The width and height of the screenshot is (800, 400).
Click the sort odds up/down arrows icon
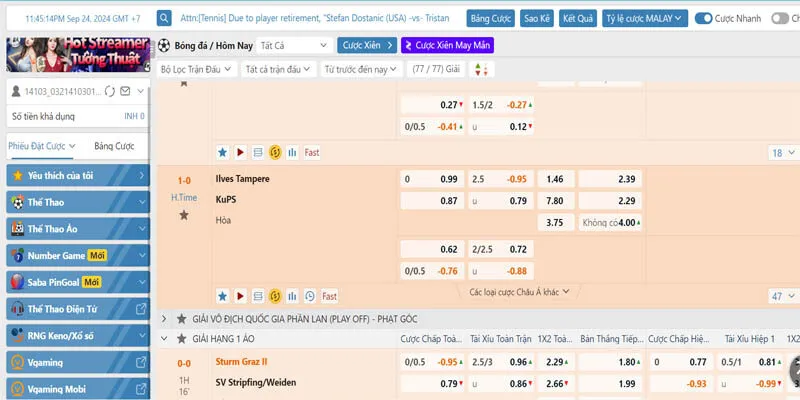click(x=481, y=69)
